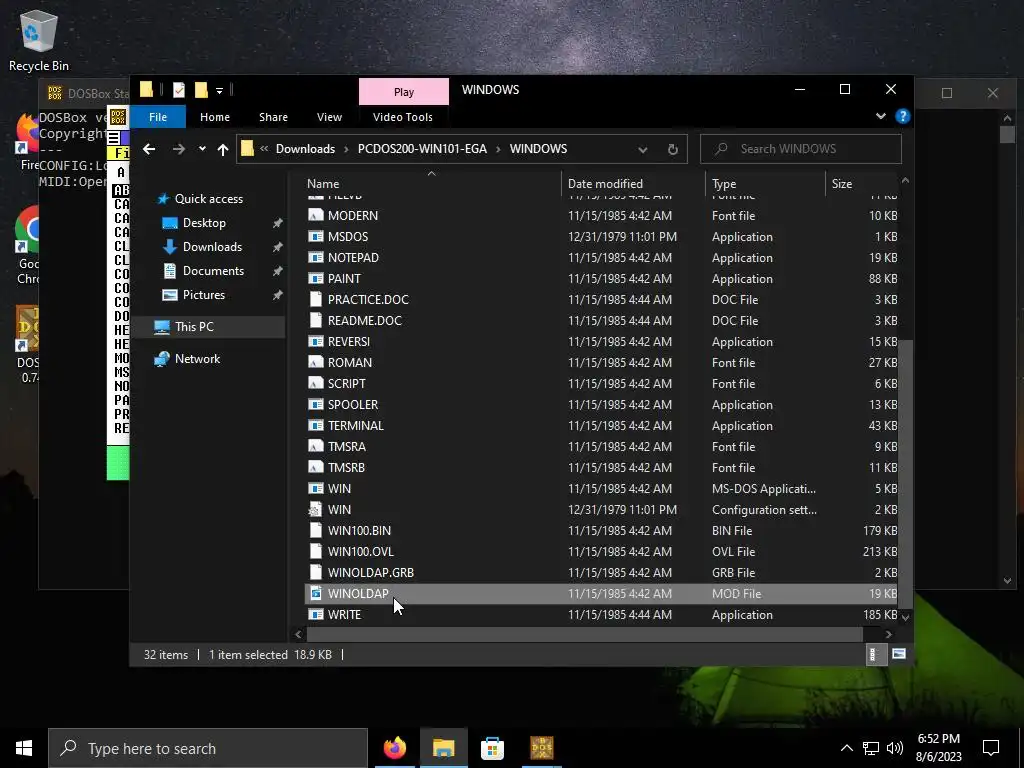Go to Downloads in the breadcrumb path
The height and width of the screenshot is (768, 1024).
[x=305, y=149]
